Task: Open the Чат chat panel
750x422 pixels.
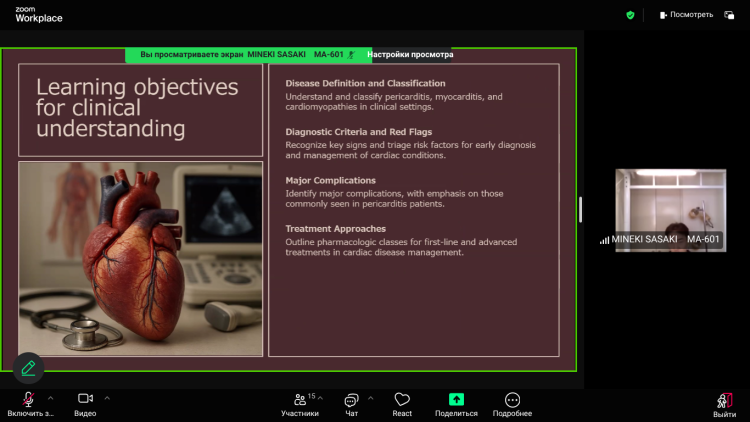Action: pos(351,399)
